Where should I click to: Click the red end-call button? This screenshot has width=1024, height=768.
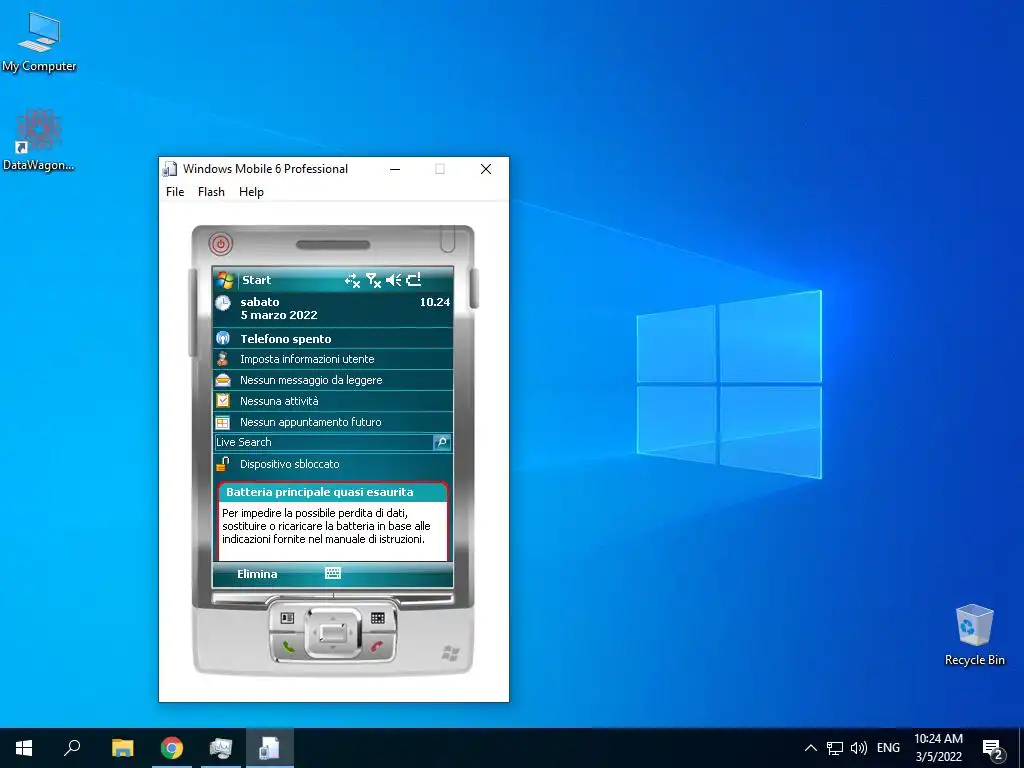coord(377,647)
